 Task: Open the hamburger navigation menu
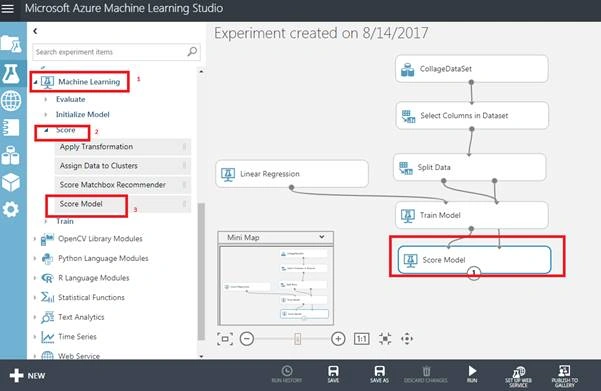tap(7, 8)
